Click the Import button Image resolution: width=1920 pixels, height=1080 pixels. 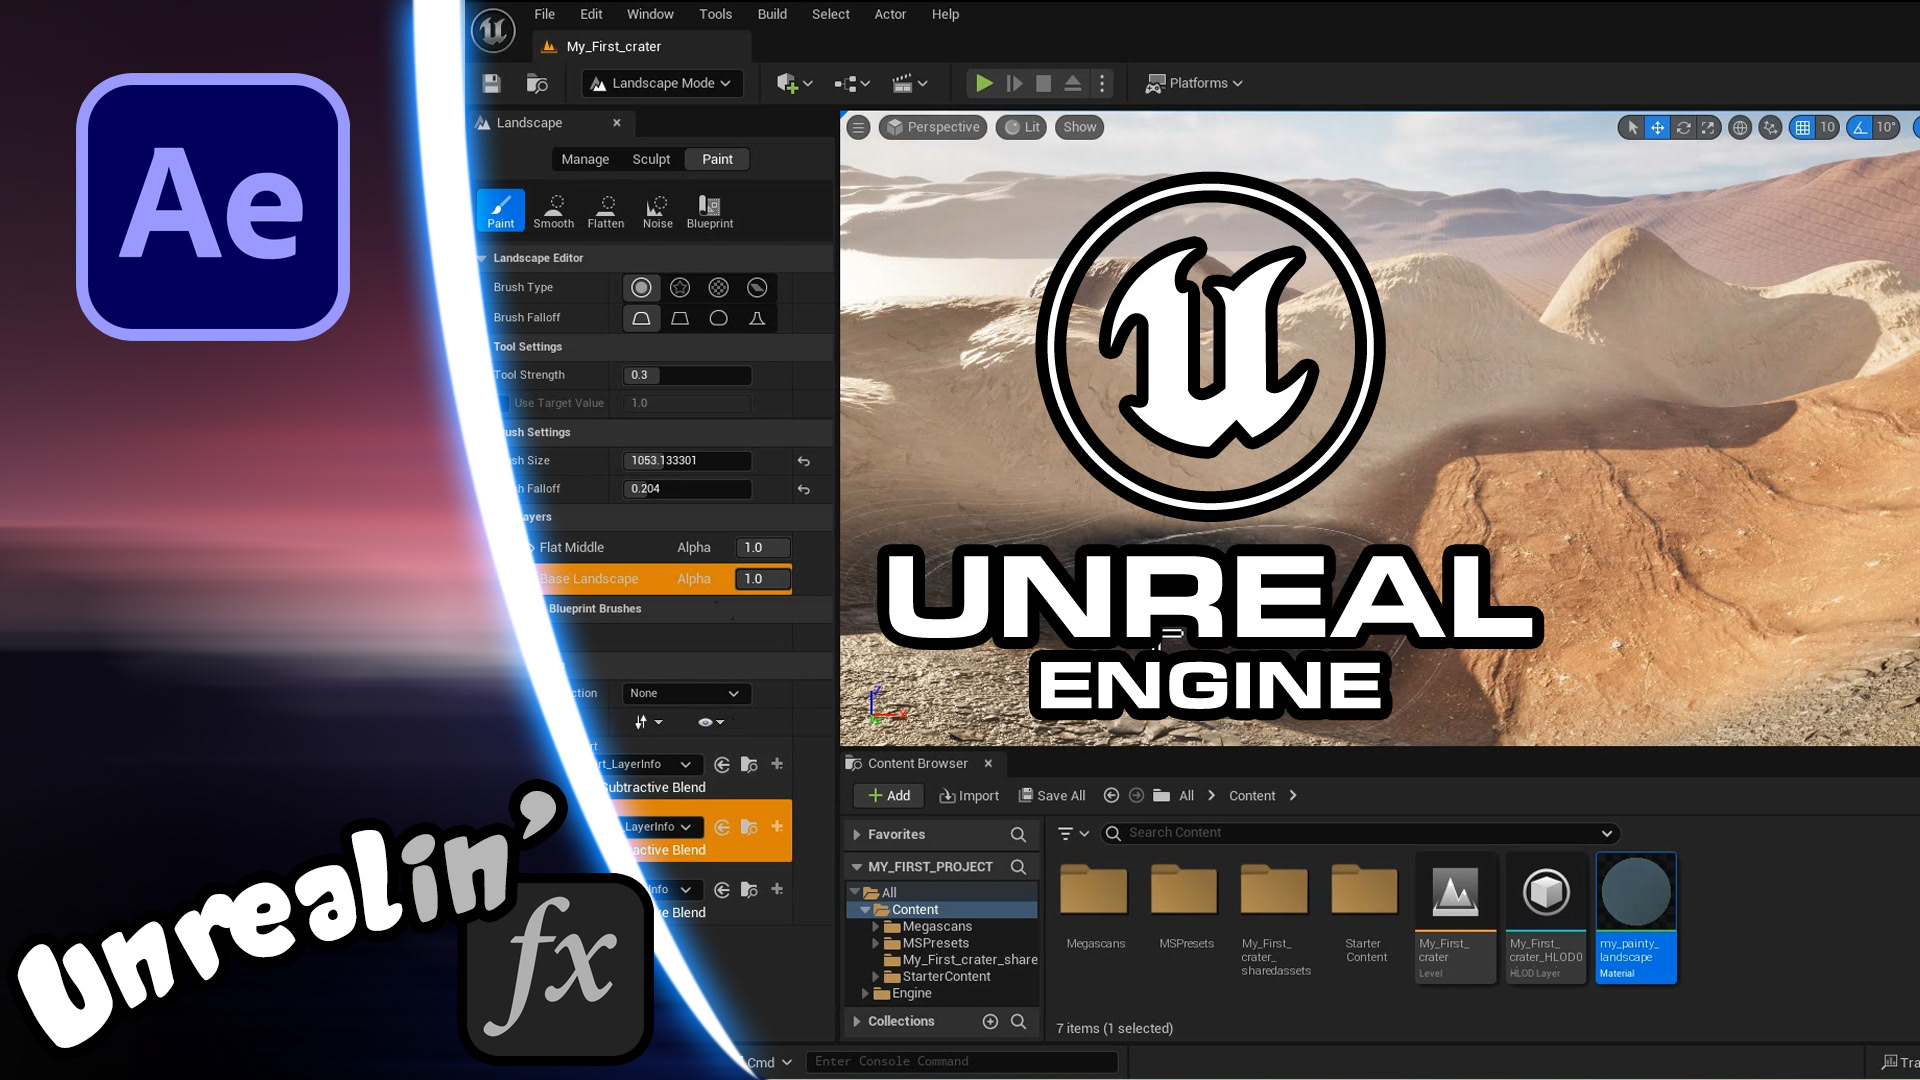click(969, 796)
